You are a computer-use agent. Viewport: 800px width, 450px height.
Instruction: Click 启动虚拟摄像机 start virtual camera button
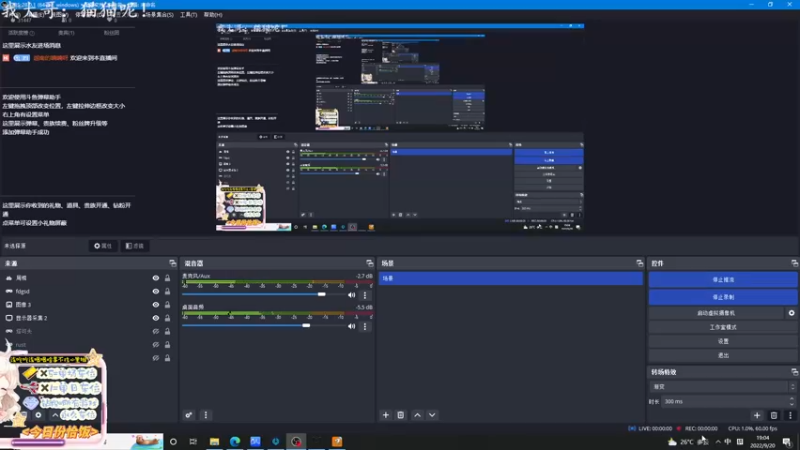pyautogui.click(x=716, y=313)
